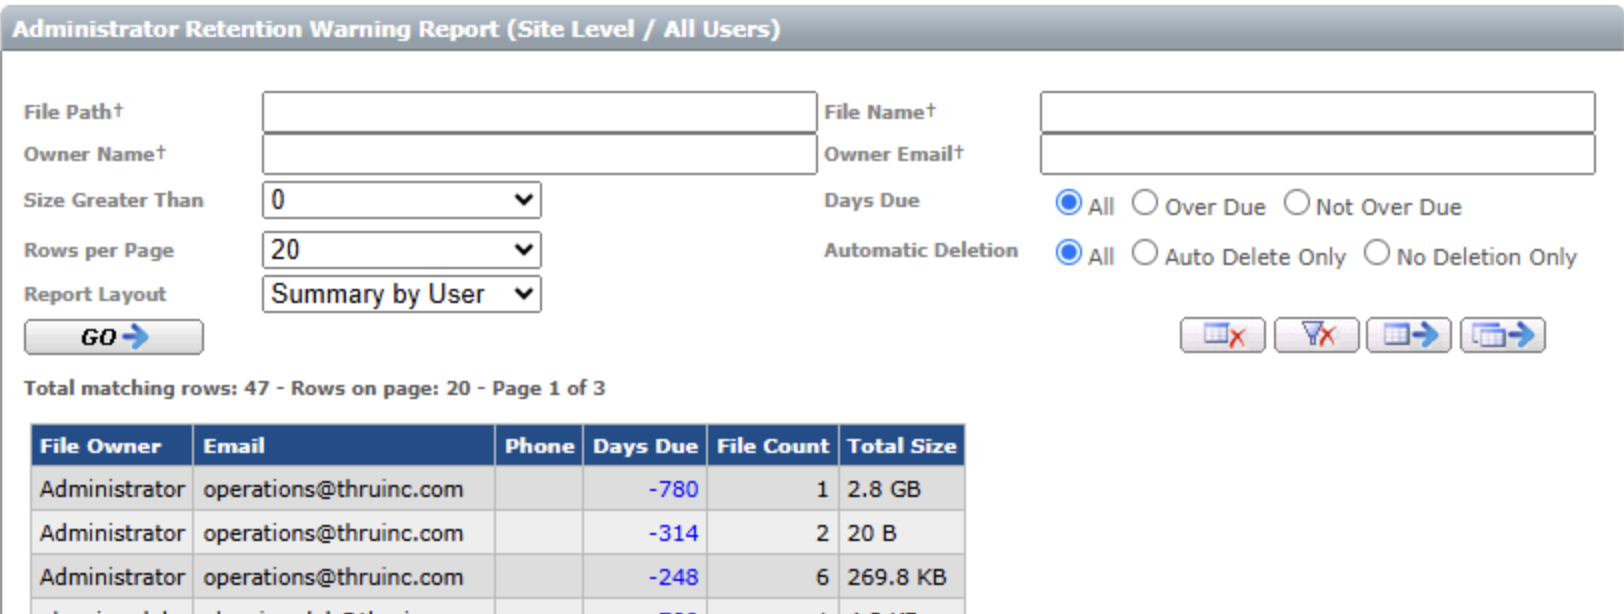Open the Report Layout dropdown
This screenshot has height=614, width=1624.
pyautogui.click(x=401, y=295)
